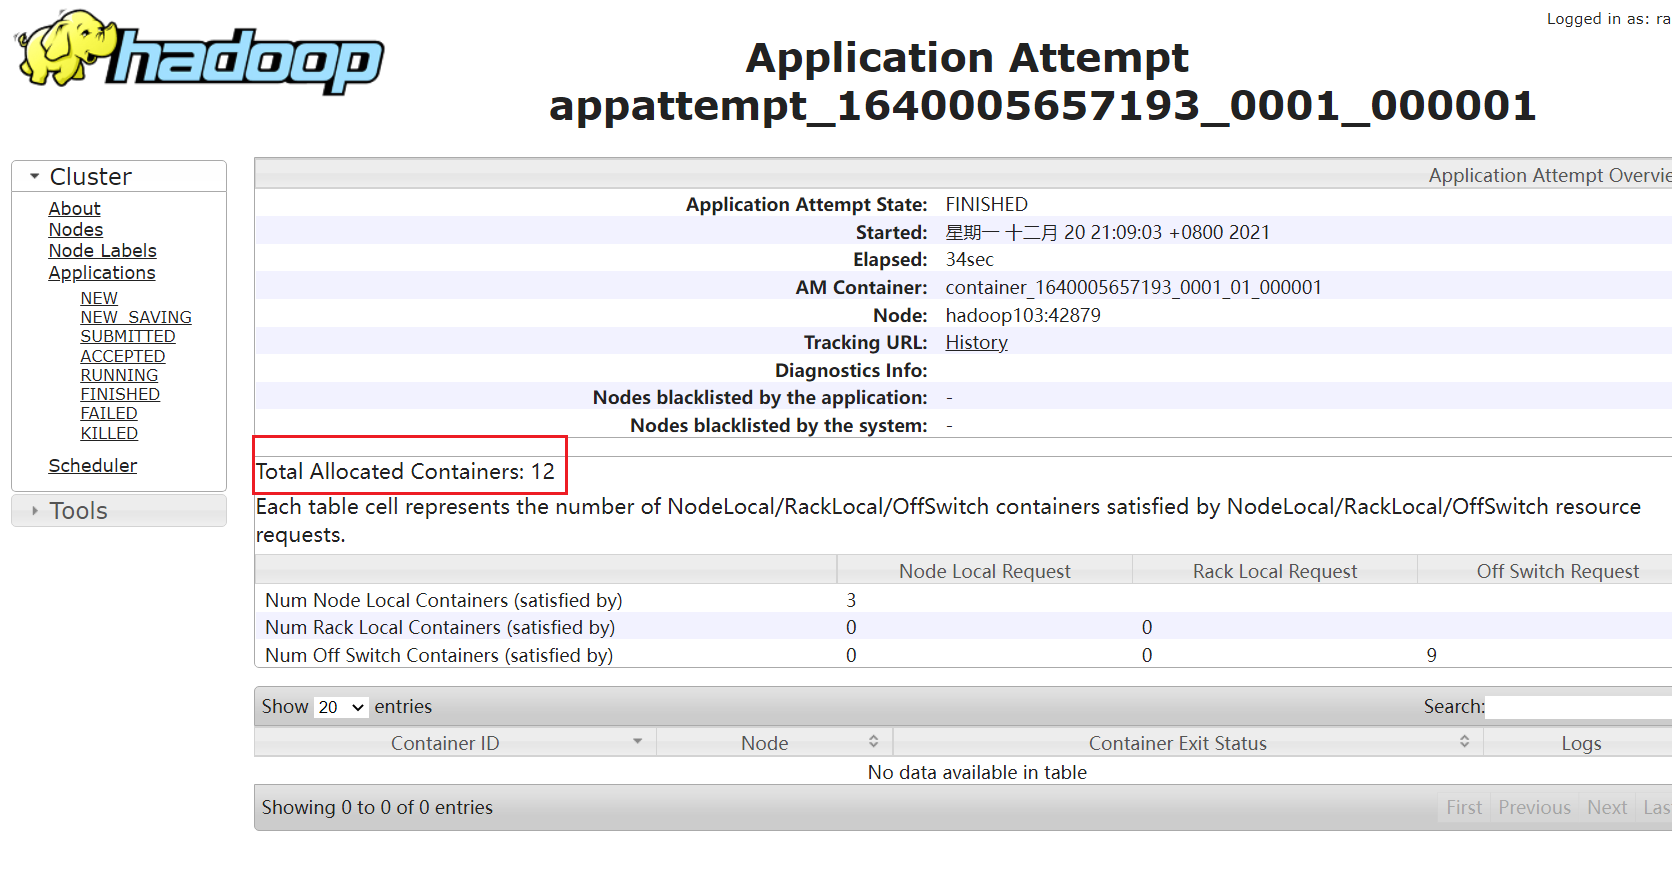Viewport: 1672px width, 876px height.
Task: Click 'No data available in table' message
Action: [x=977, y=772]
